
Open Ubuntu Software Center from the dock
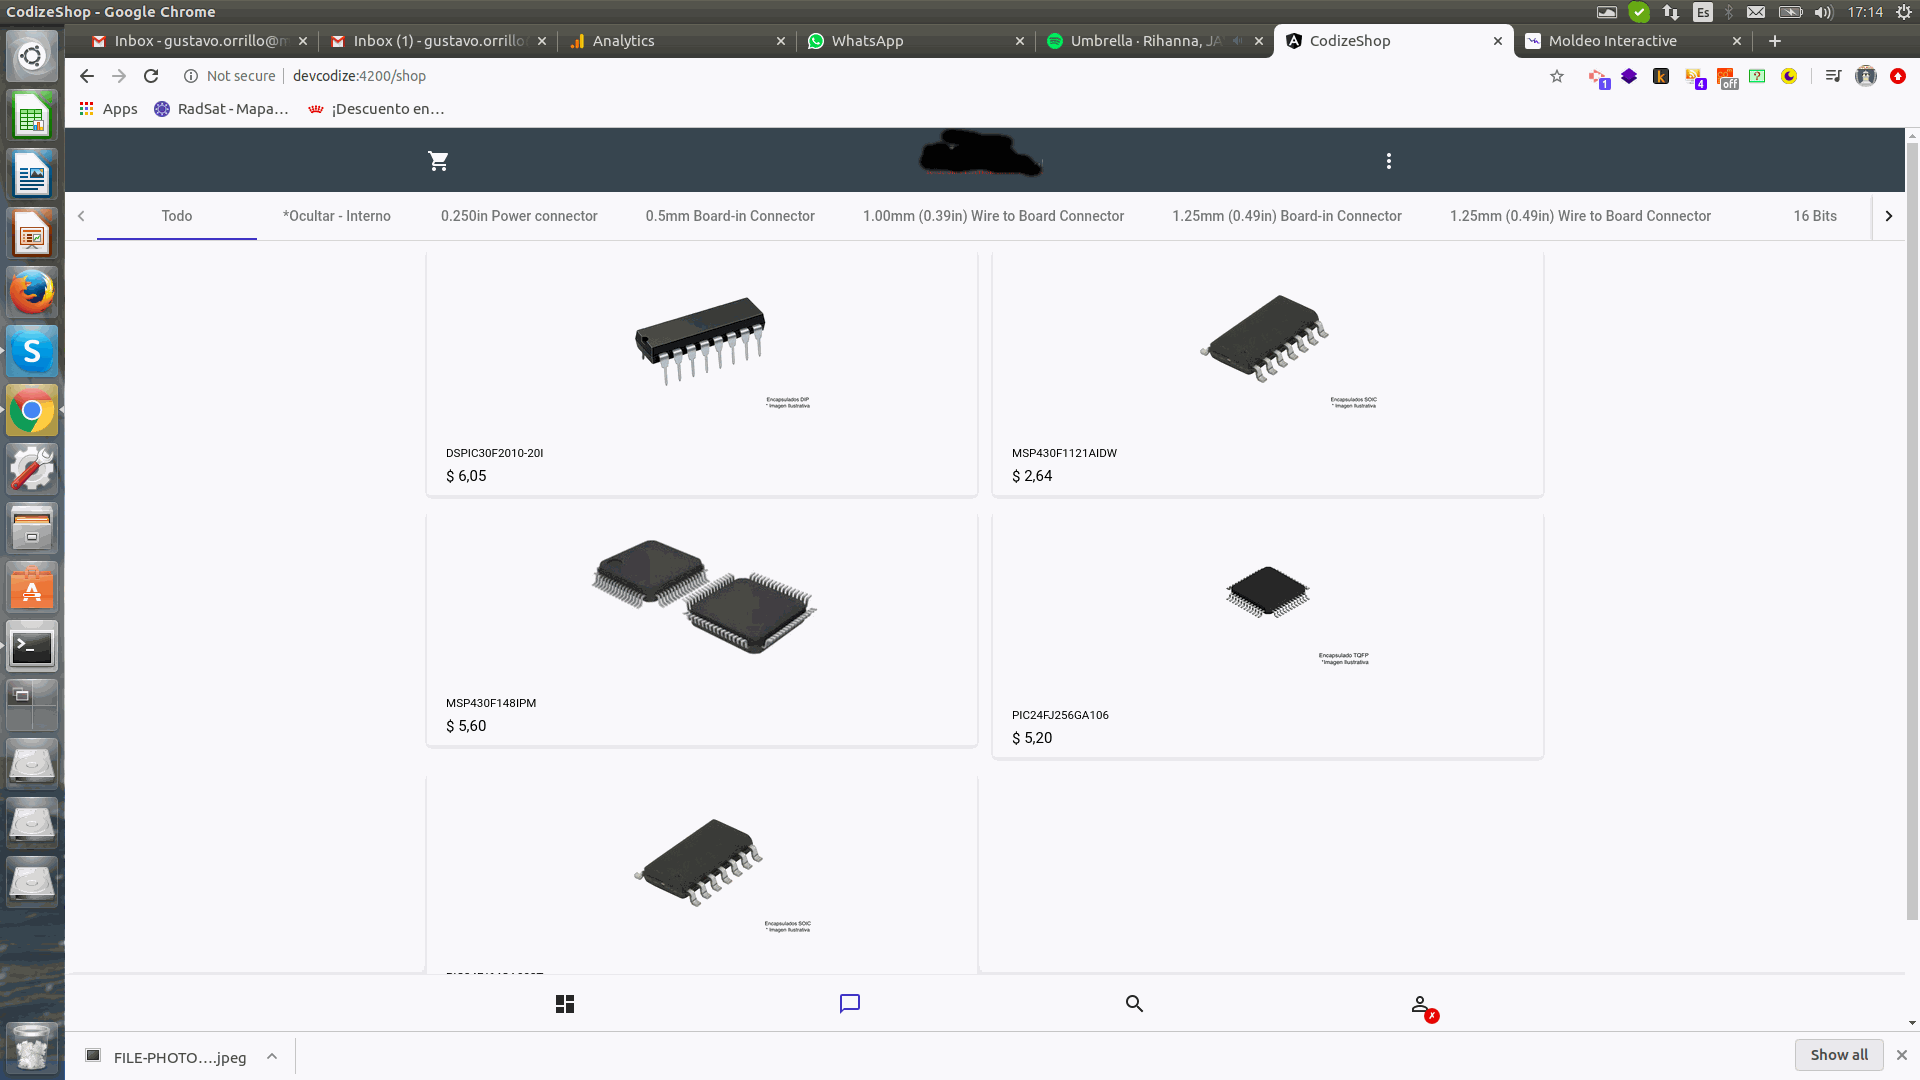point(32,588)
